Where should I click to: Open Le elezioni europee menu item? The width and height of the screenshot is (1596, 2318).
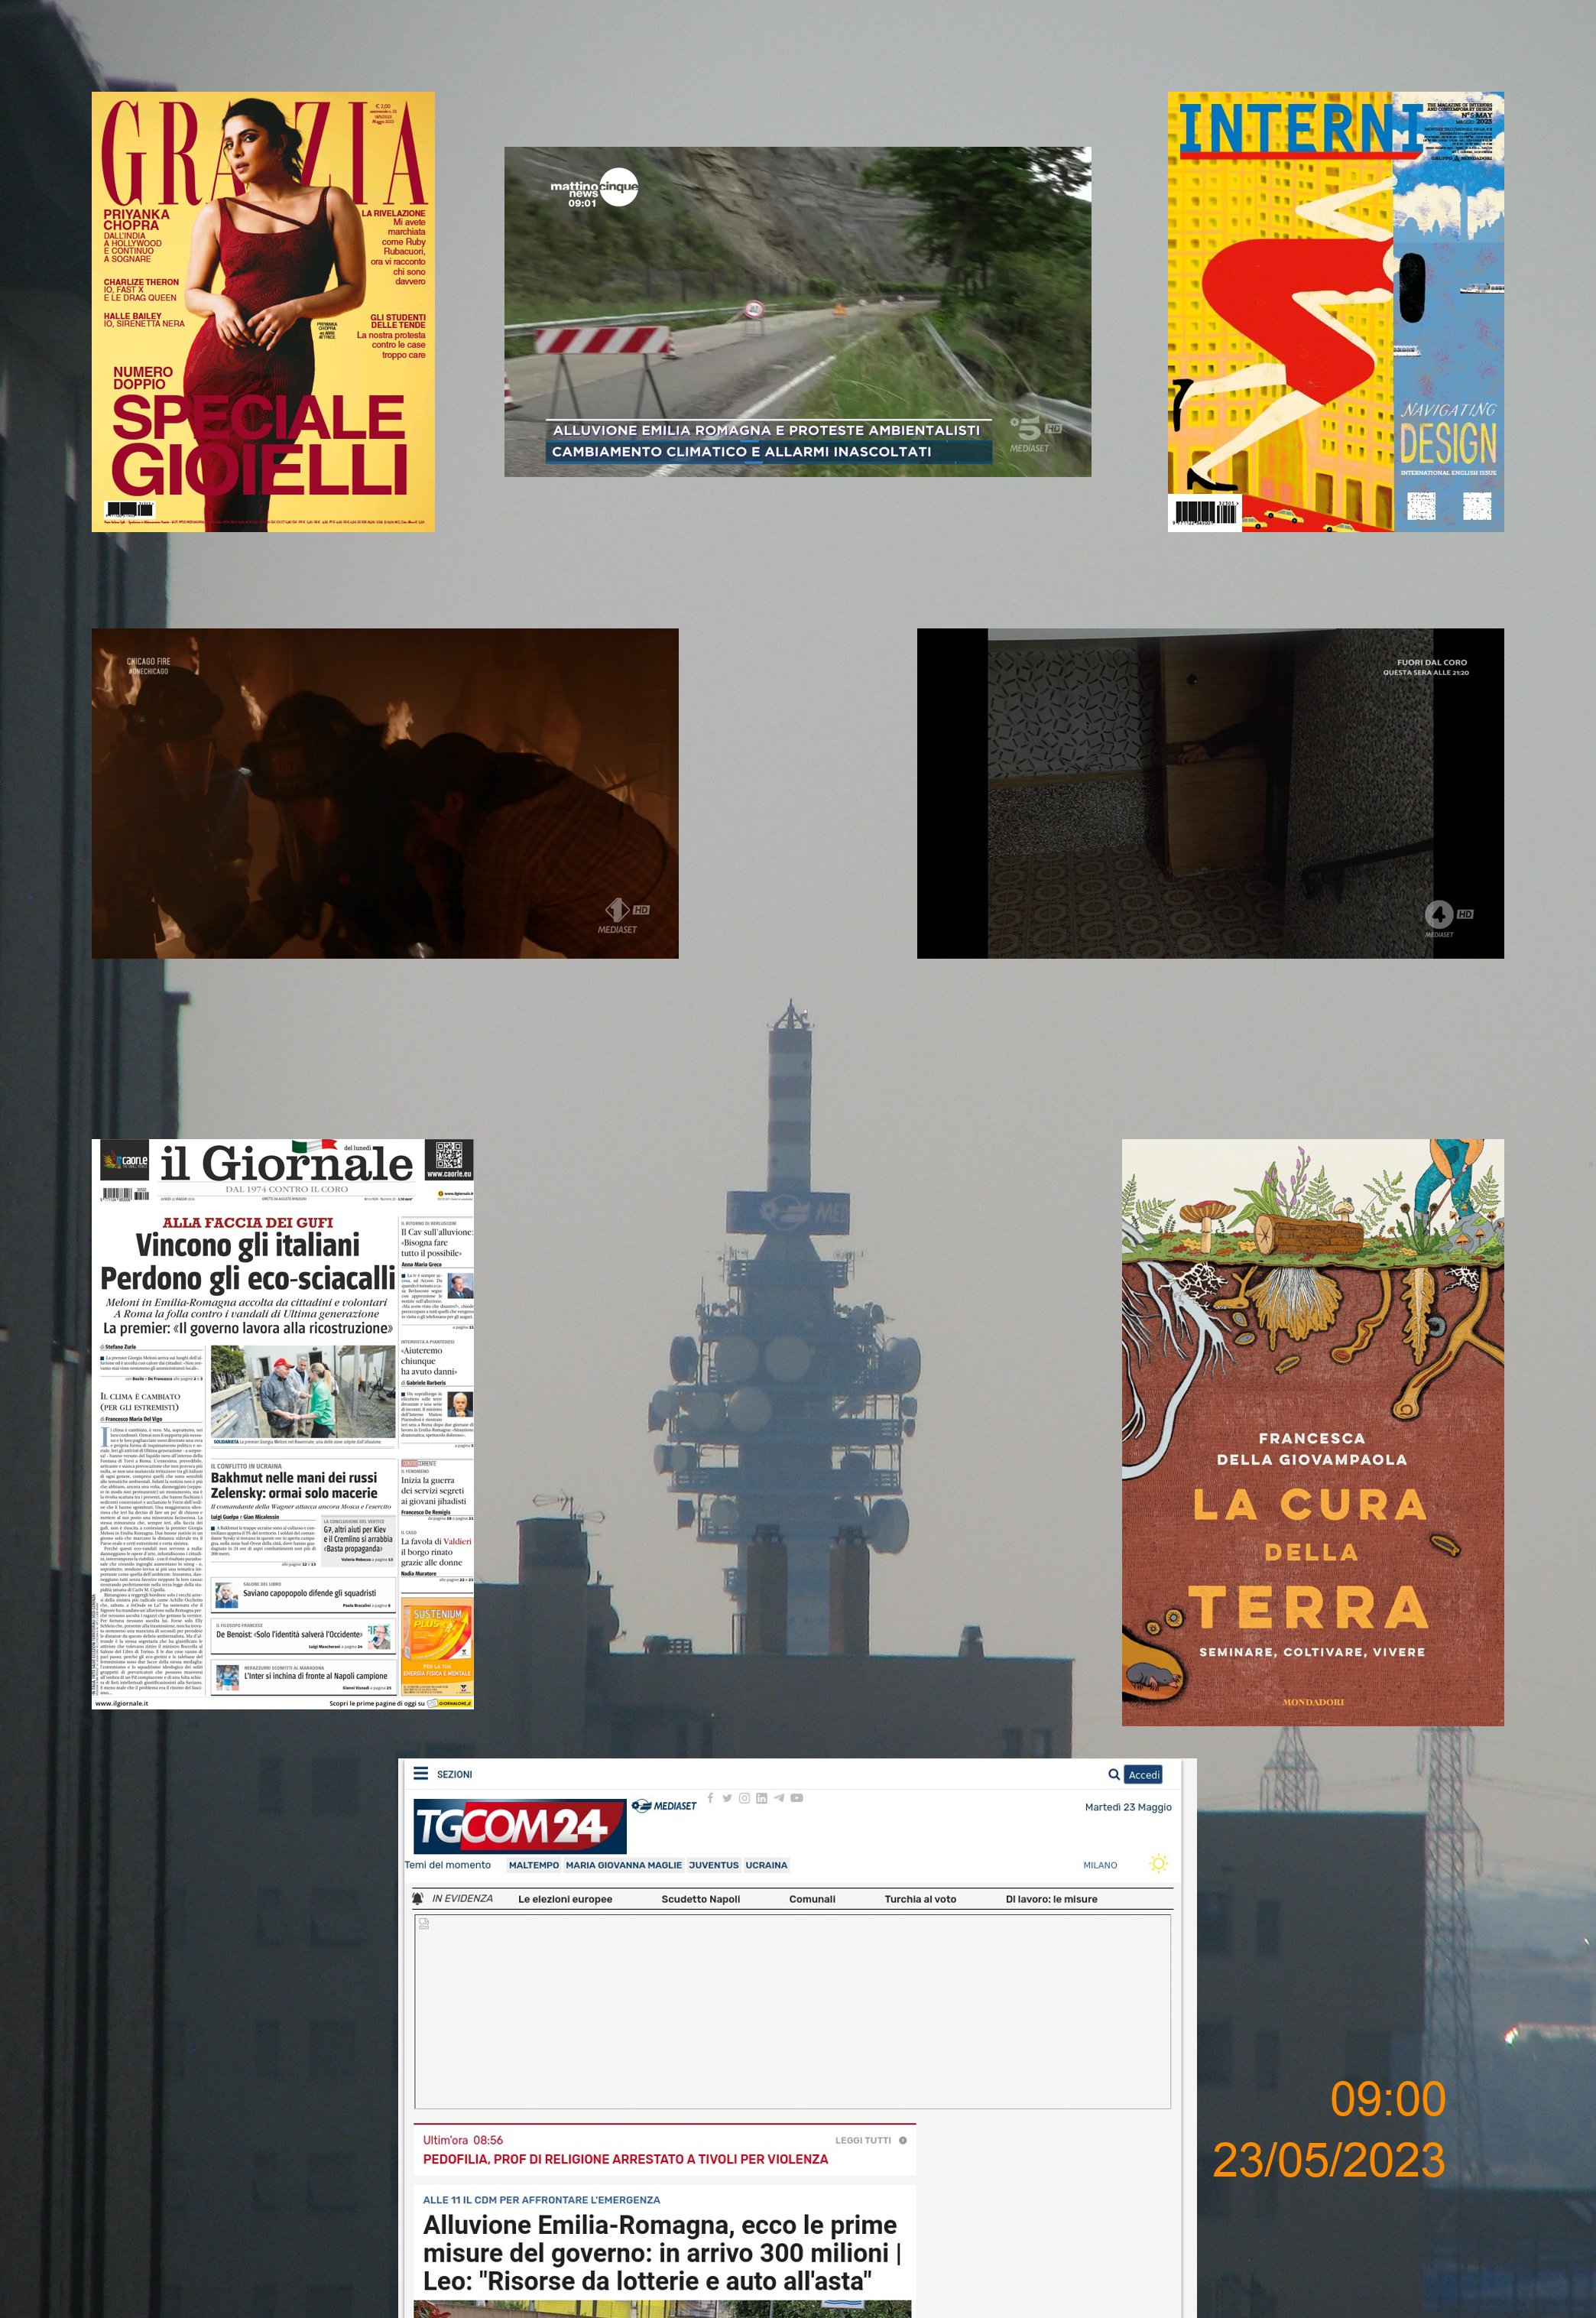click(x=565, y=1899)
